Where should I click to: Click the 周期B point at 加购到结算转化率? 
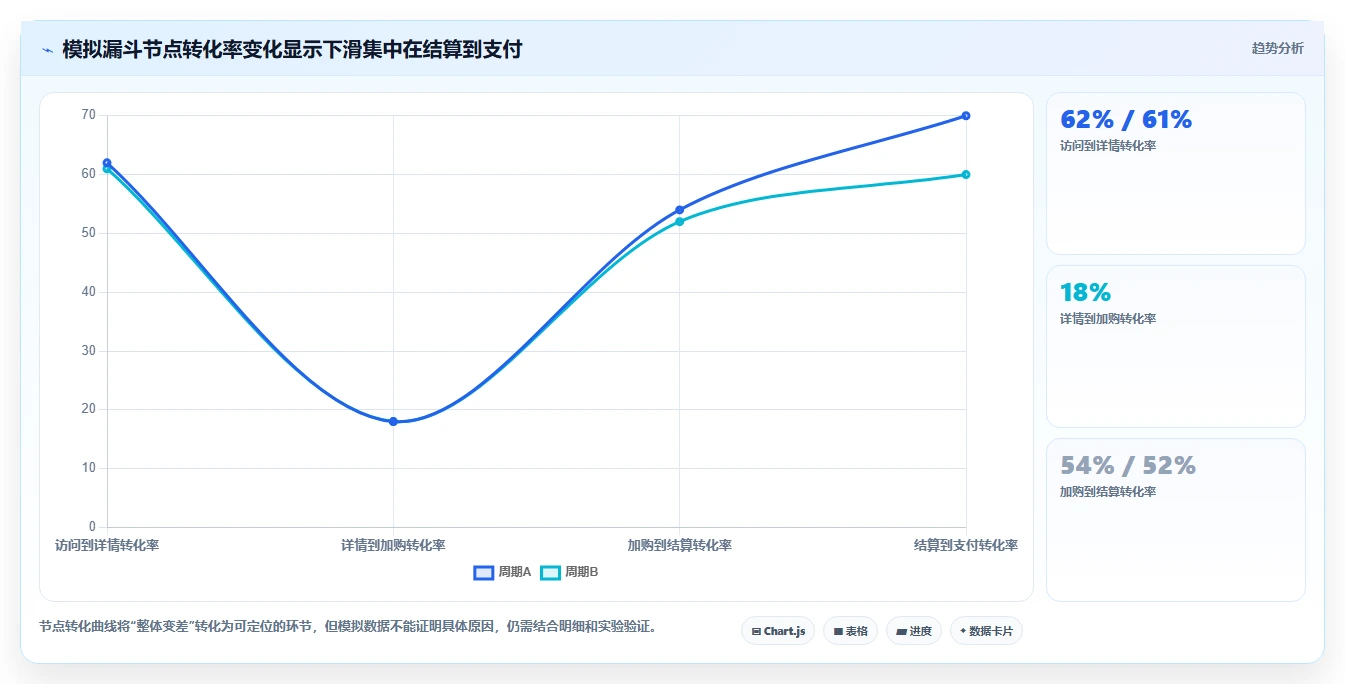[x=680, y=222]
